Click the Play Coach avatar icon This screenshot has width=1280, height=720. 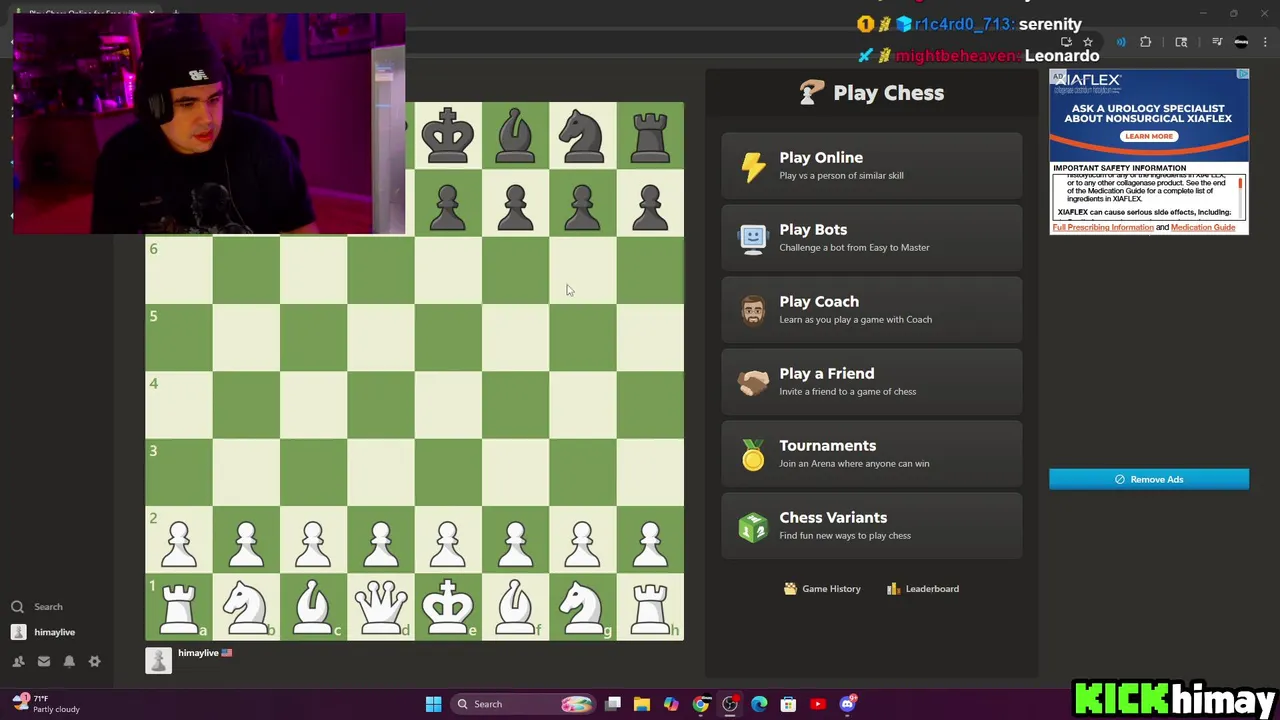(753, 310)
